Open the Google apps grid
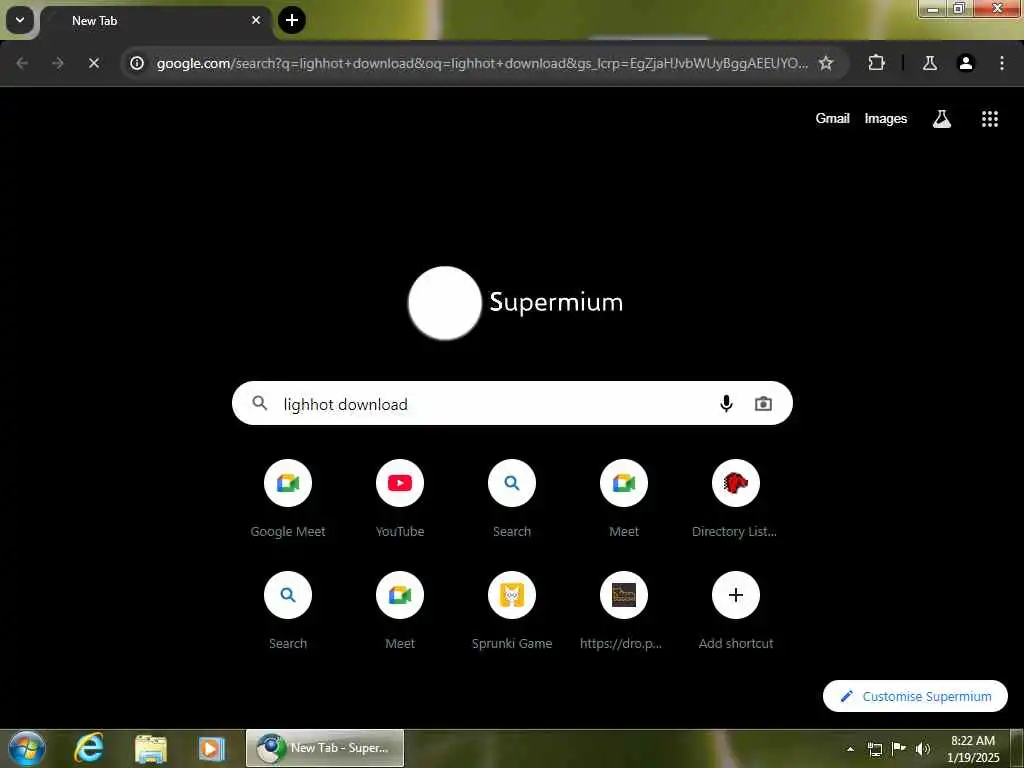This screenshot has height=768, width=1024. [x=990, y=118]
